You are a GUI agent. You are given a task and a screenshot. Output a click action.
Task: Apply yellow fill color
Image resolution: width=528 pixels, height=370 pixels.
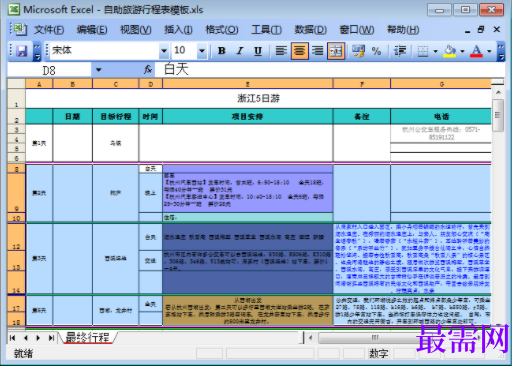tap(450, 51)
